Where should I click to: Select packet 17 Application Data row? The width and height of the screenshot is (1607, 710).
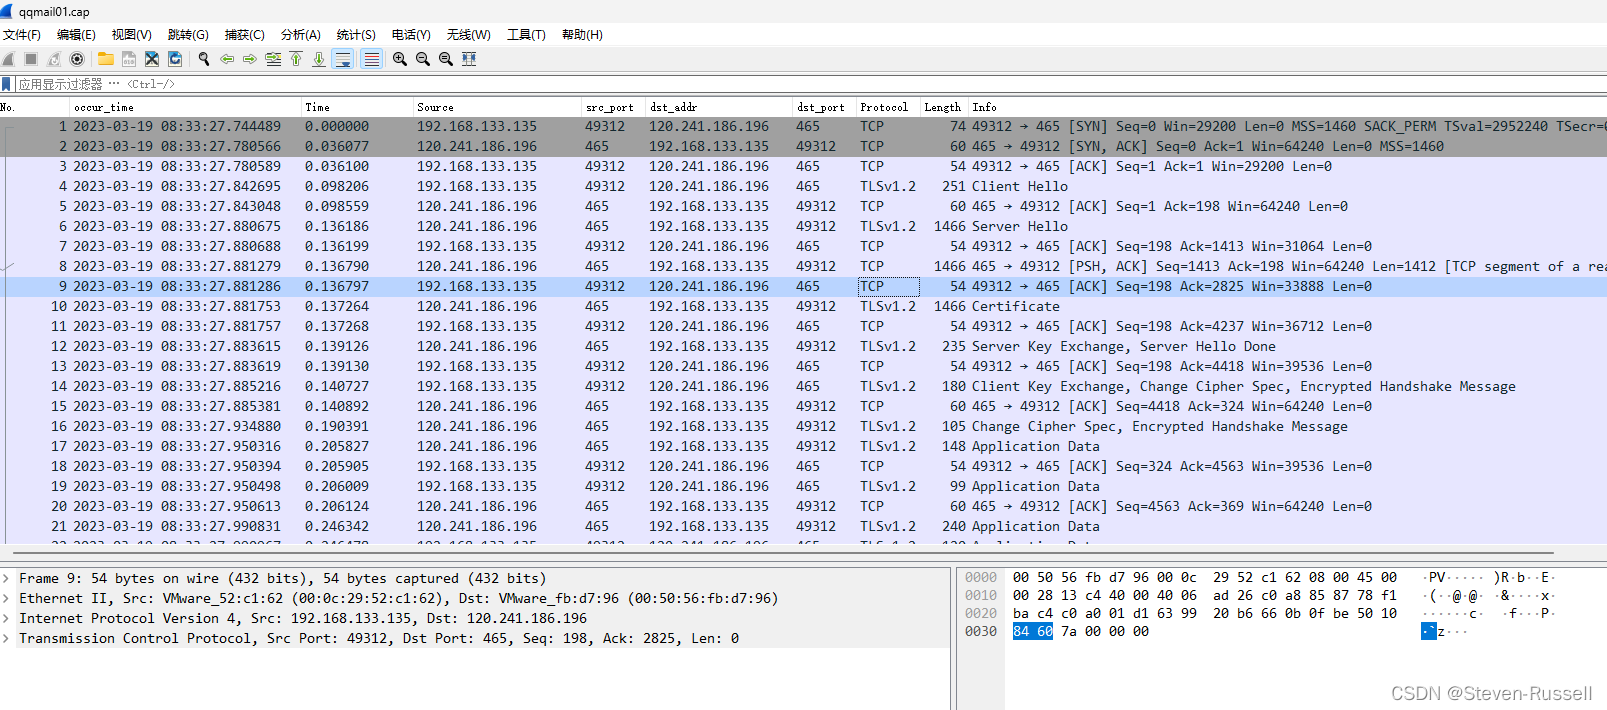tap(803, 446)
